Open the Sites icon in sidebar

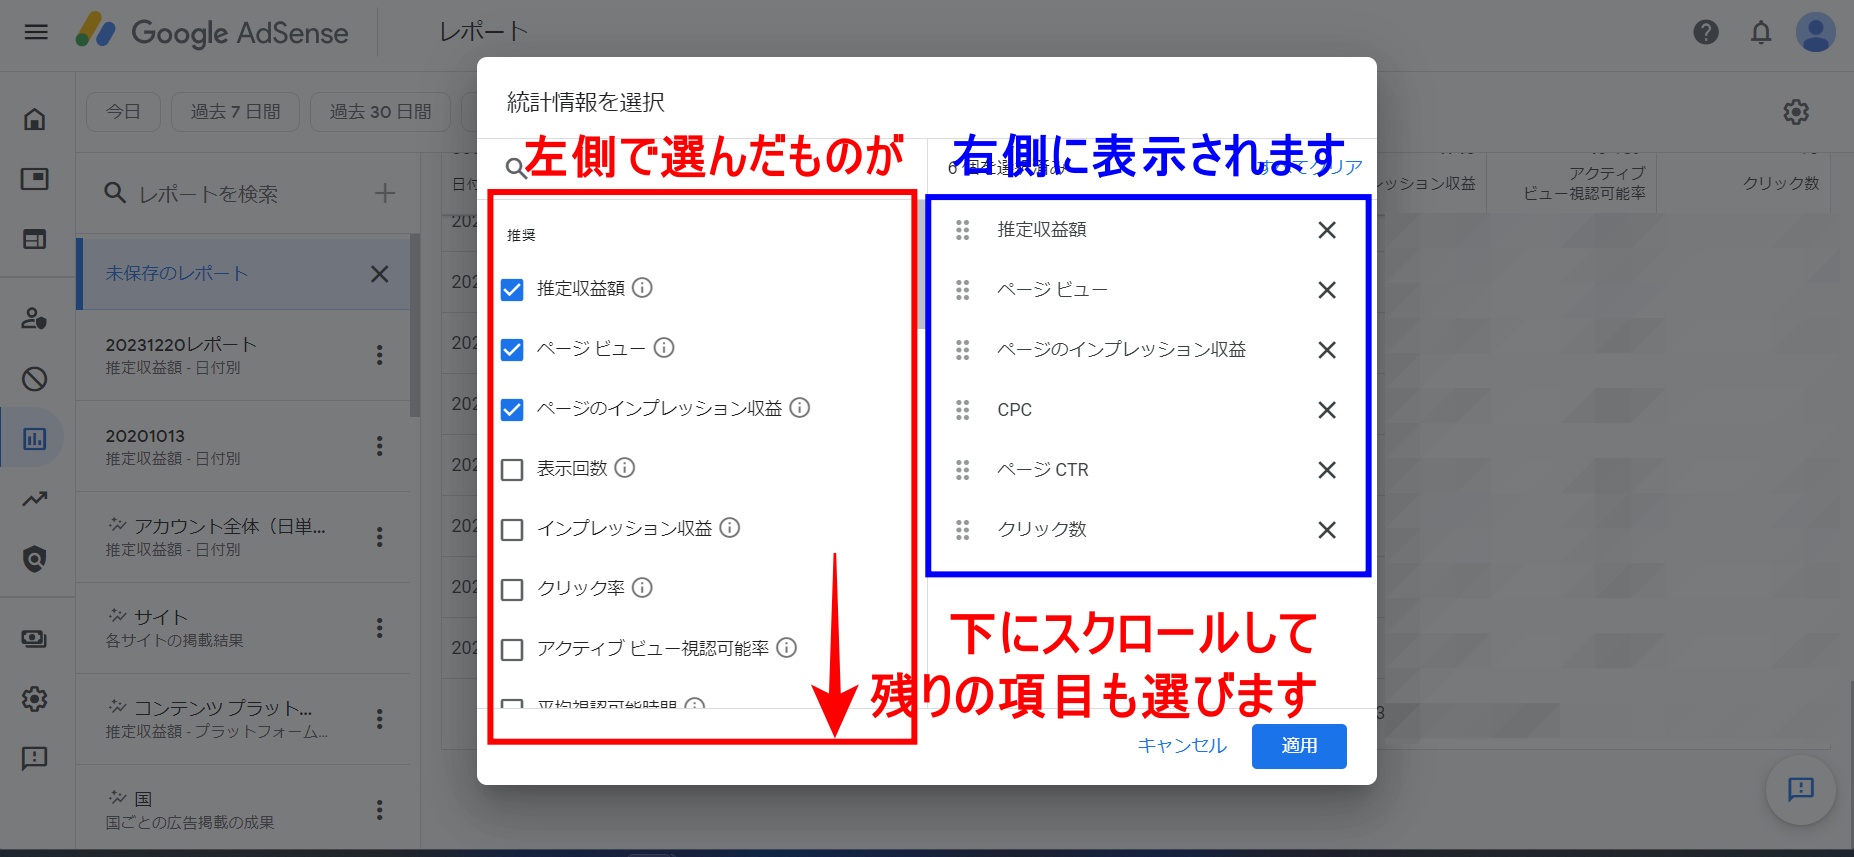[x=35, y=239]
